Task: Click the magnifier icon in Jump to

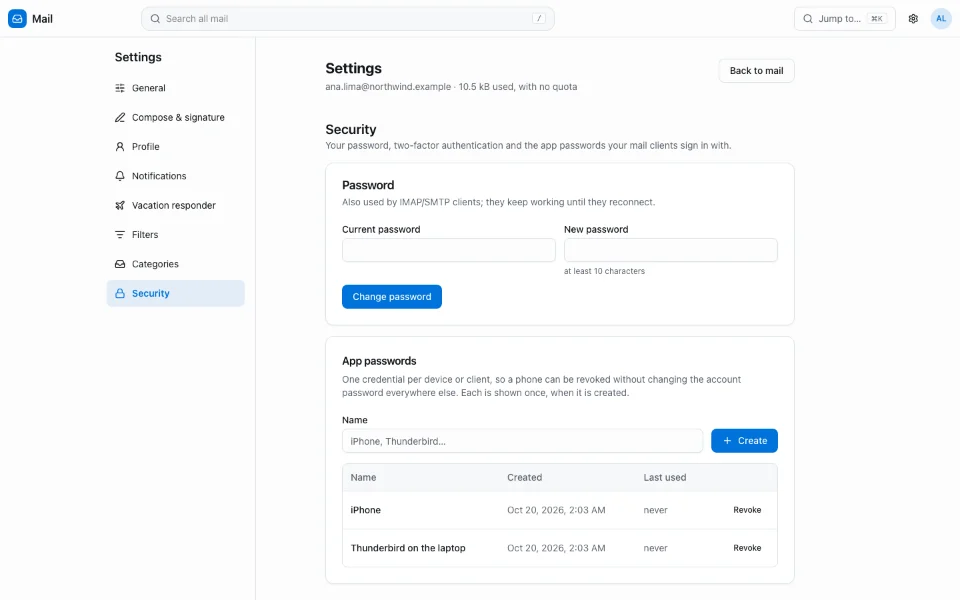Action: tap(808, 18)
